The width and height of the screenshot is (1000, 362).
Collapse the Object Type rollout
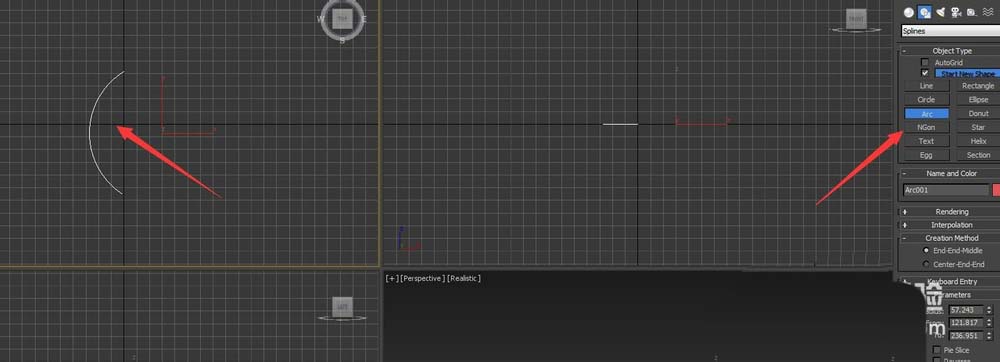[950, 50]
